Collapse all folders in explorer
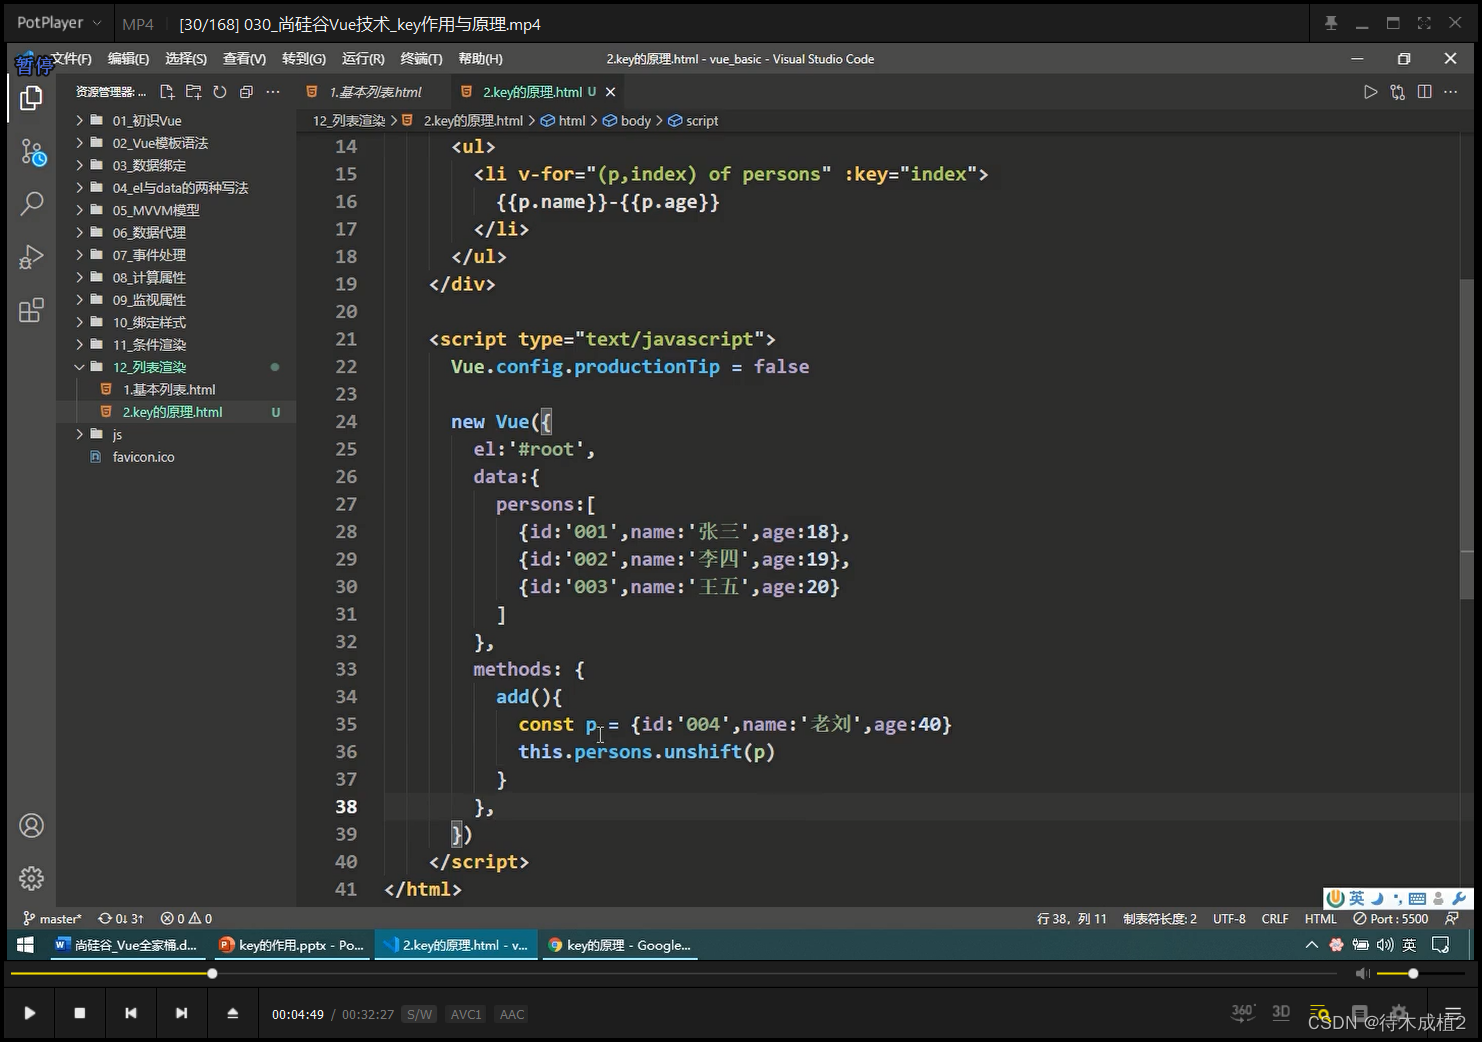This screenshot has width=1482, height=1042. pos(246,92)
